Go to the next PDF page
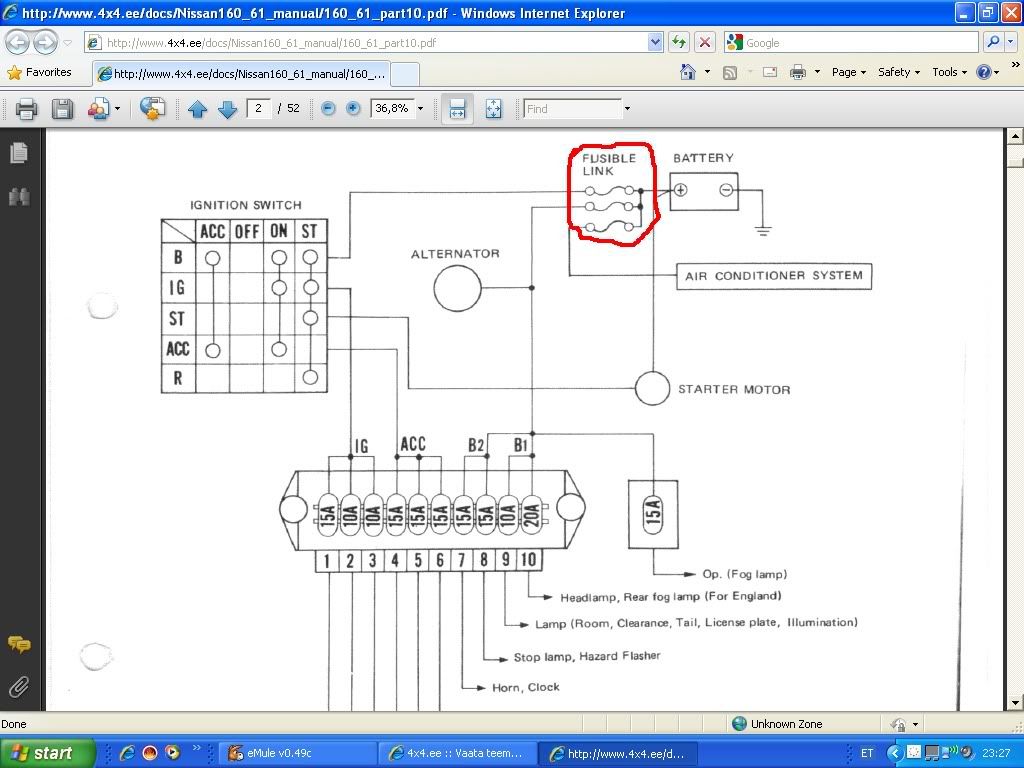Screen dimensions: 1024x768 (227, 109)
